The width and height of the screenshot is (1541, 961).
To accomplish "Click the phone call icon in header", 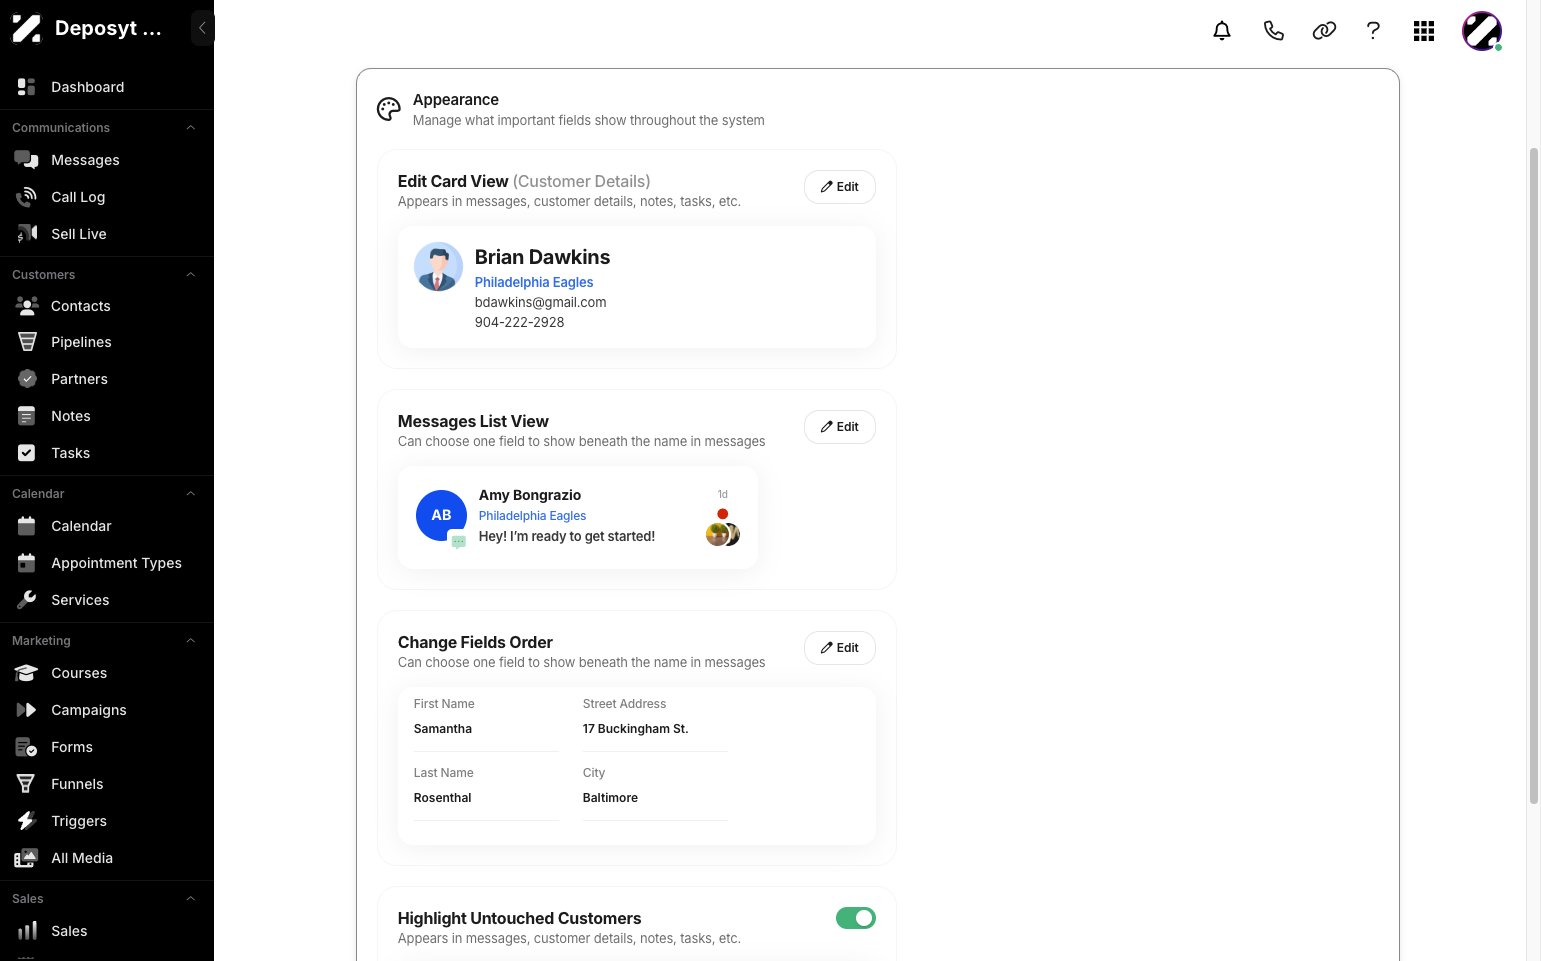I will [1273, 31].
